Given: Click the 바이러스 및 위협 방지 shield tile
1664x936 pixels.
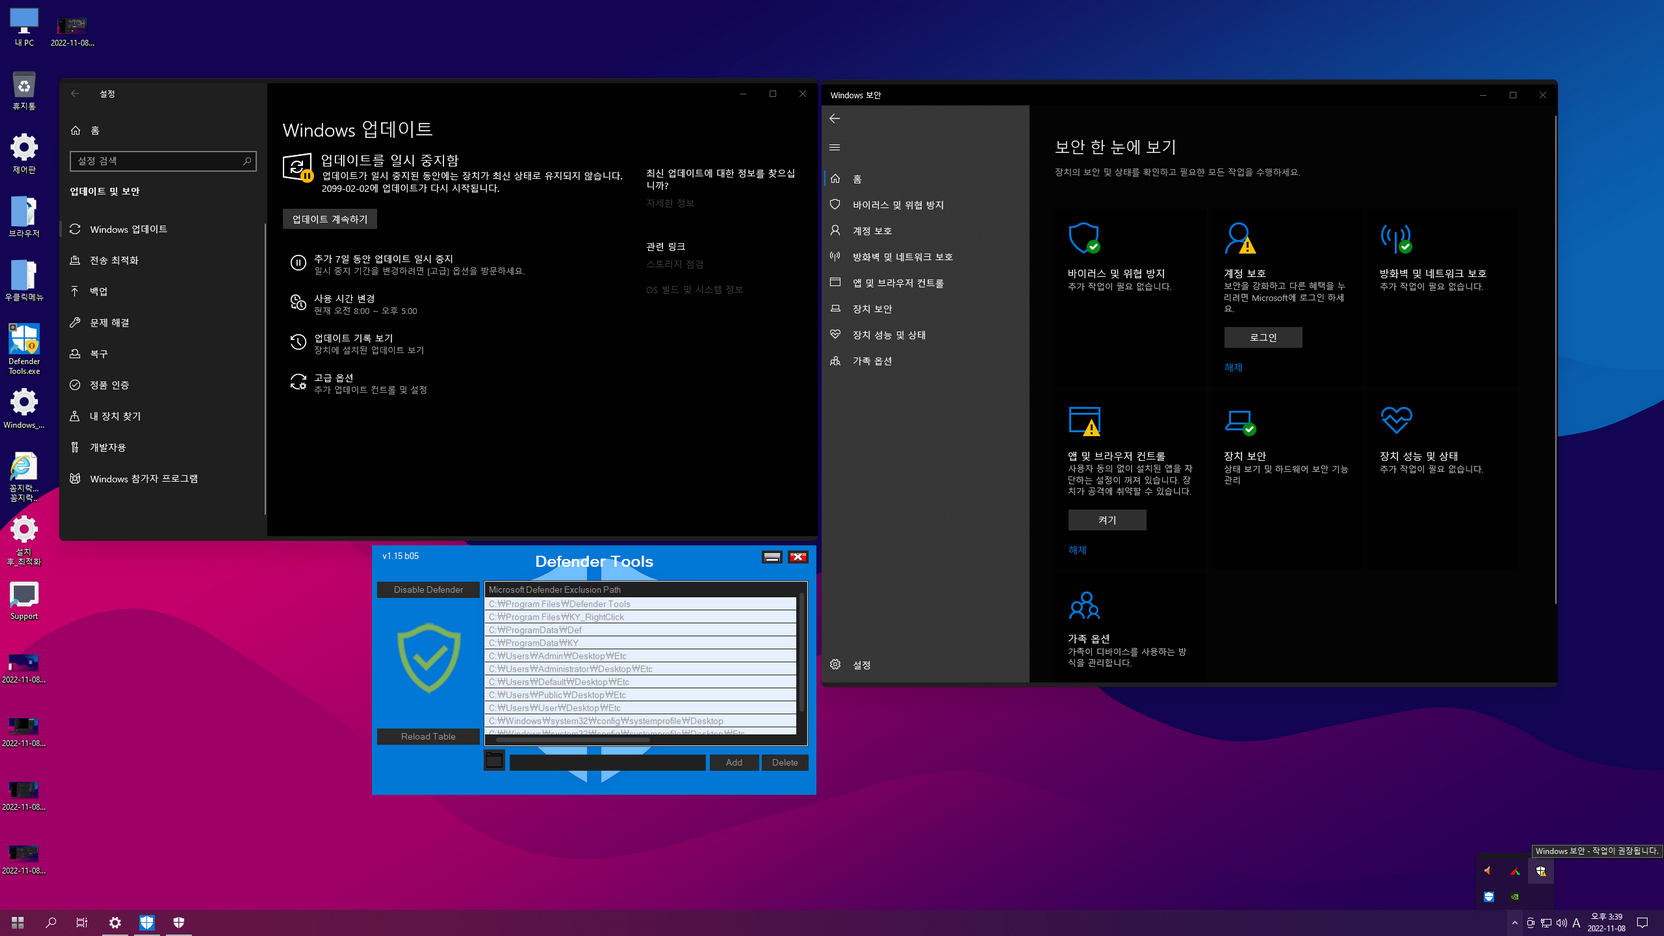Looking at the screenshot, I should [1129, 296].
